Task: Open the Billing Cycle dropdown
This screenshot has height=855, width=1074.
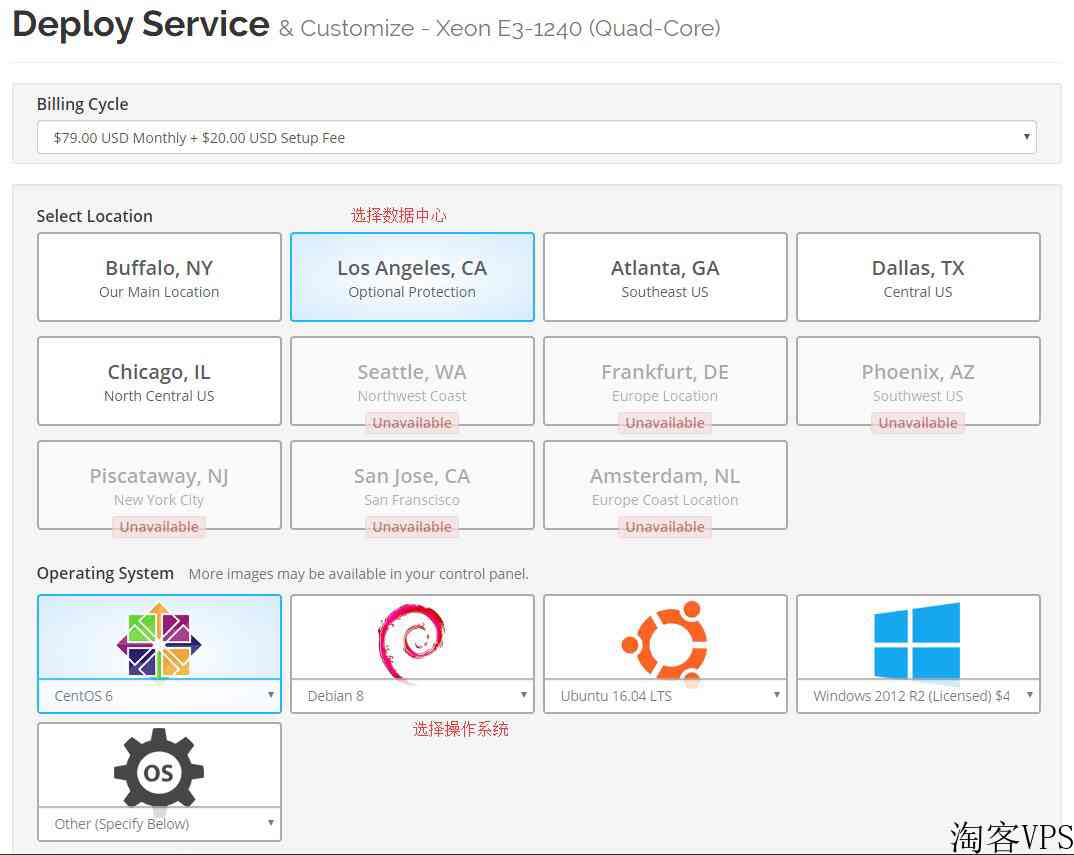Action: 536,138
